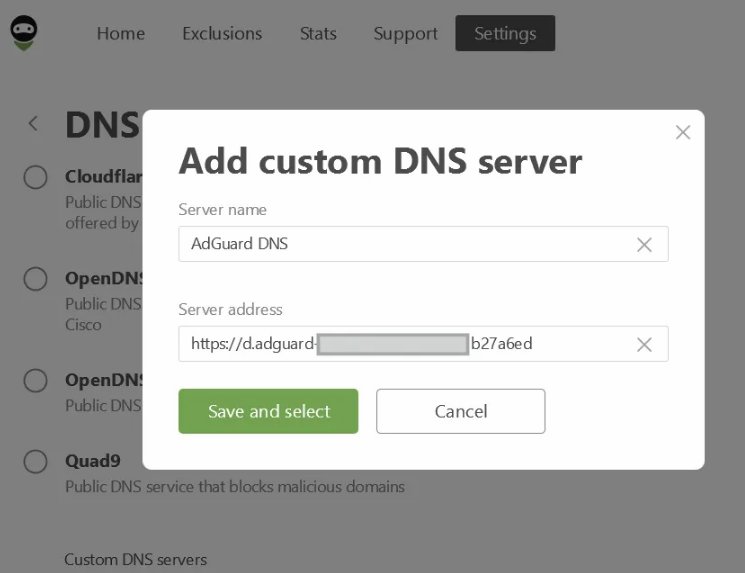Switch to the Stats tab
The image size is (745, 573).
pos(318,33)
